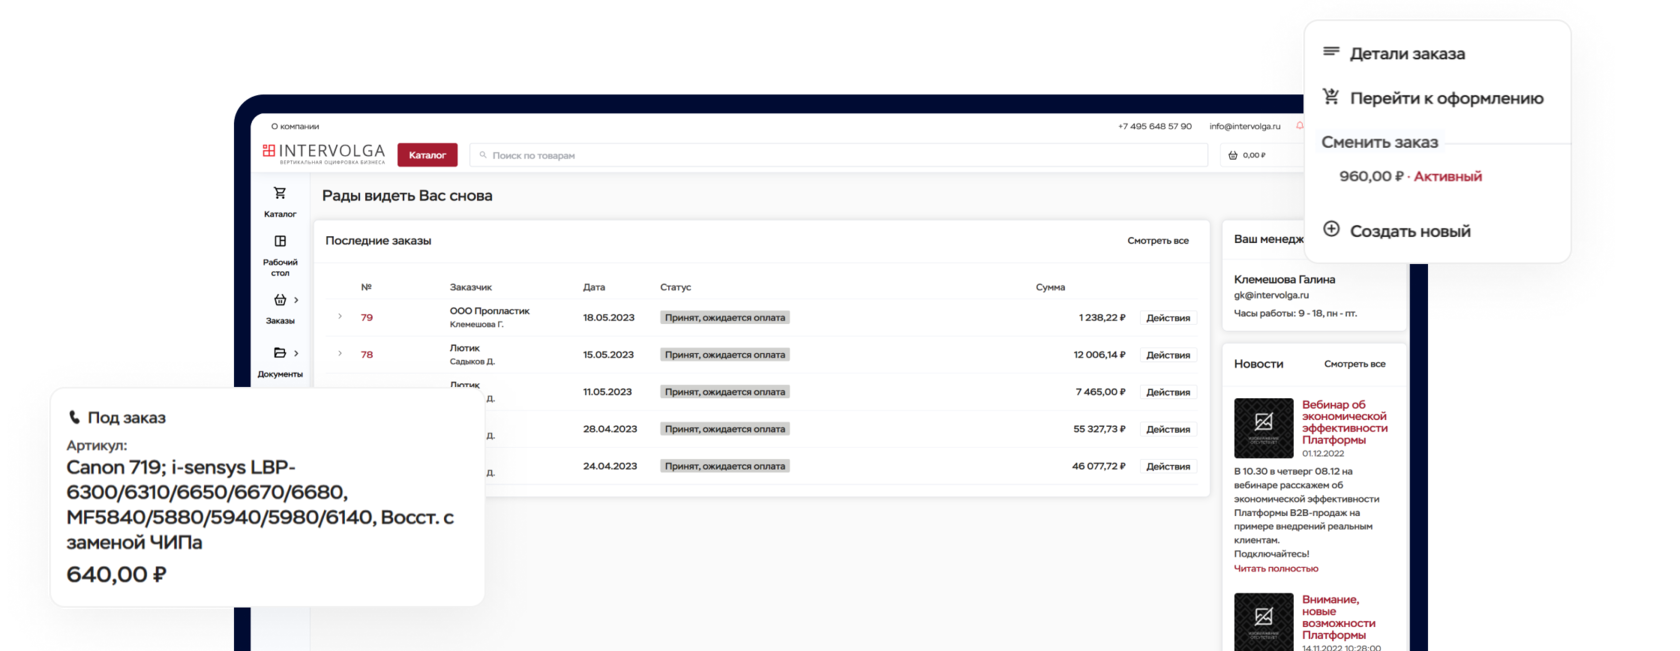Click Смотреть все in Новости

[1354, 364]
